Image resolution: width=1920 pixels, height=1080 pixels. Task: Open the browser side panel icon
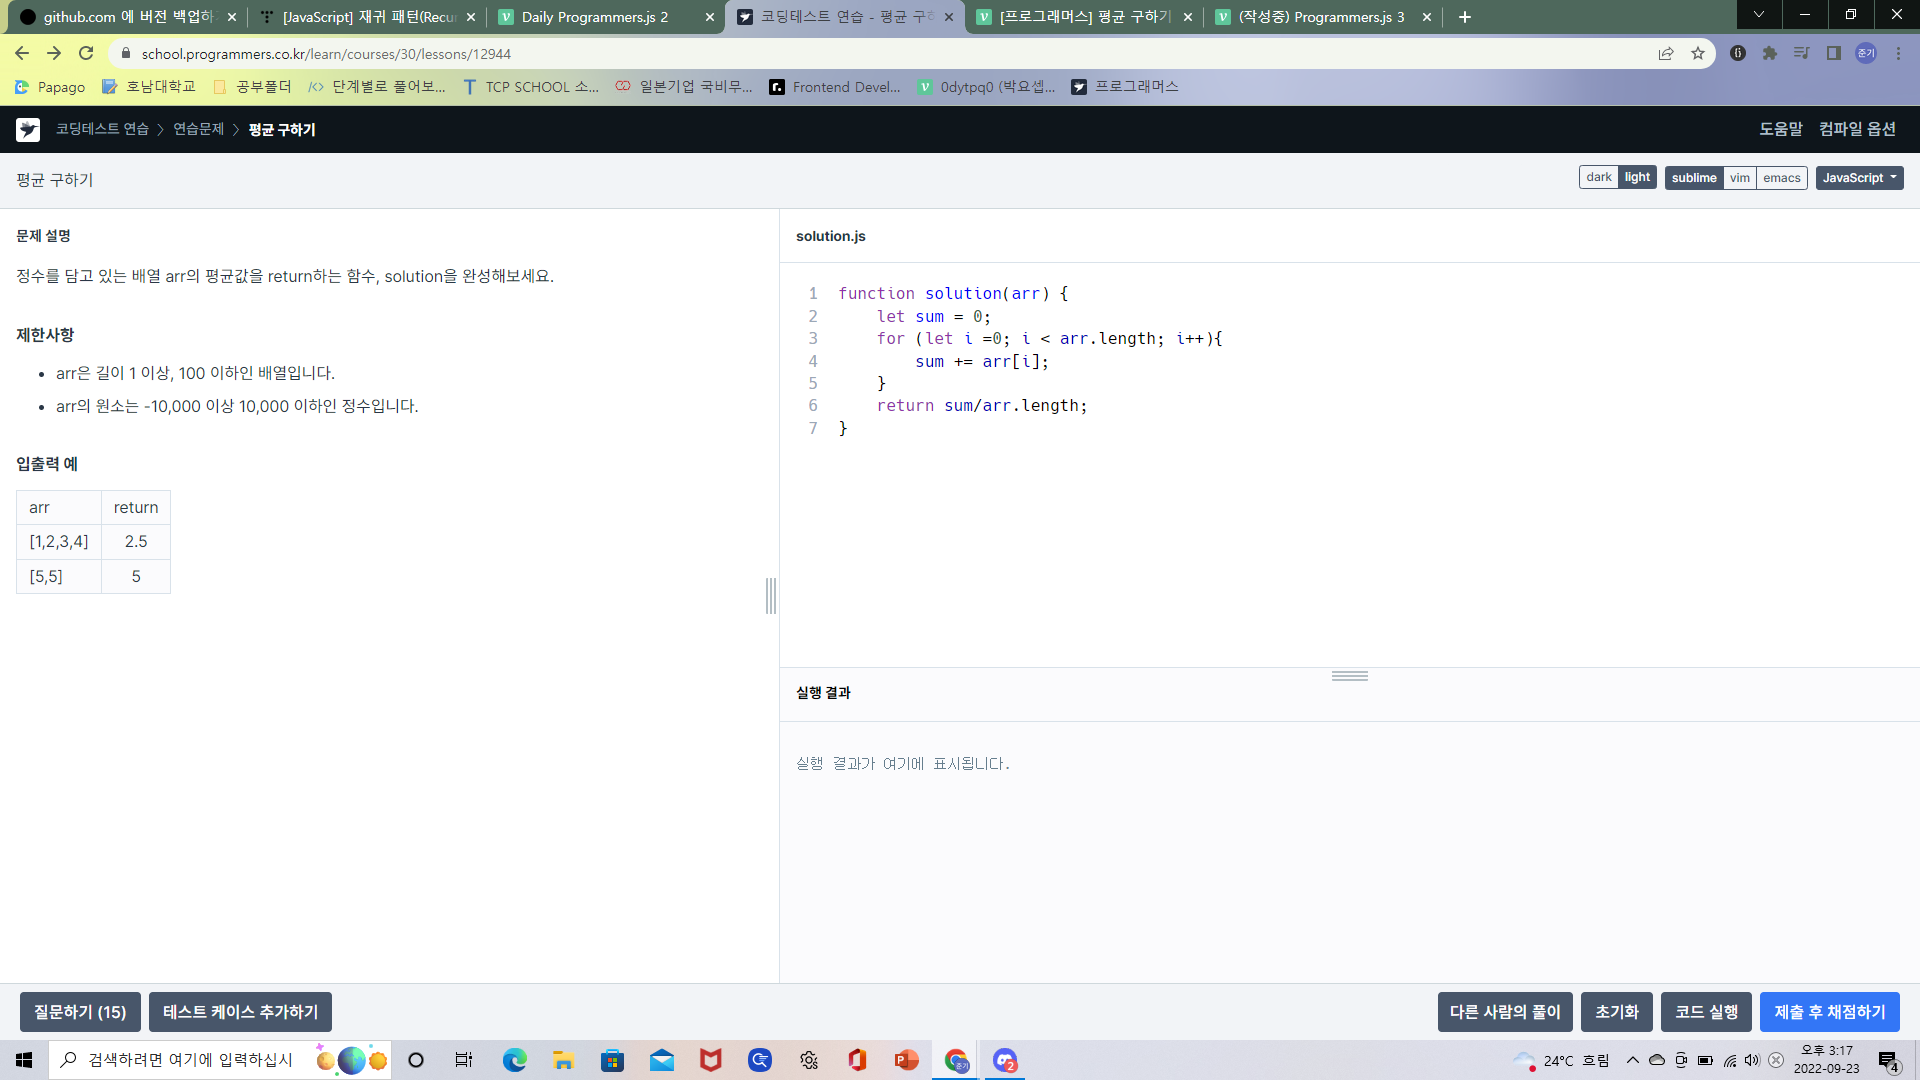[x=1834, y=53]
